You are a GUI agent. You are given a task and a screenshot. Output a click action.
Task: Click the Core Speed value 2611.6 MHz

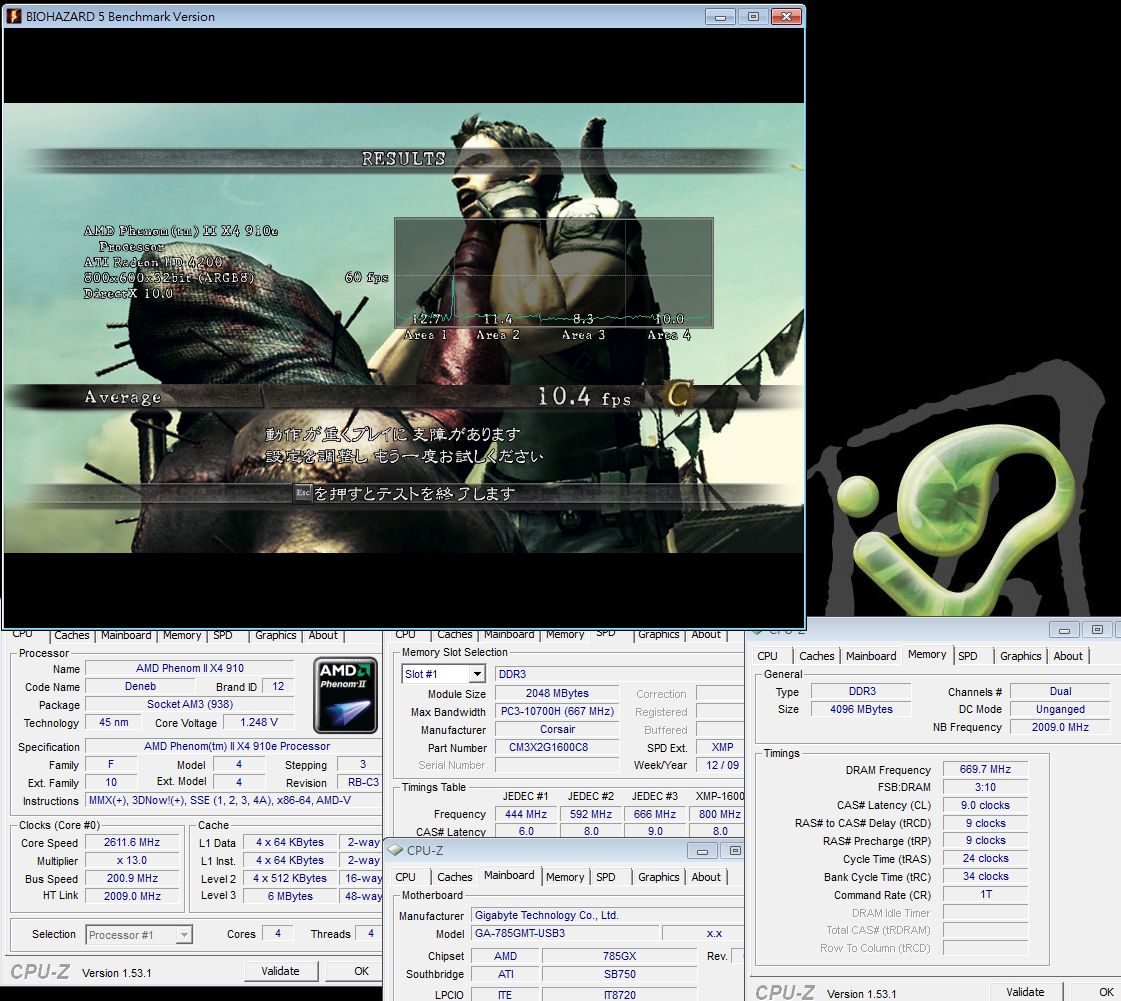pyautogui.click(x=132, y=842)
